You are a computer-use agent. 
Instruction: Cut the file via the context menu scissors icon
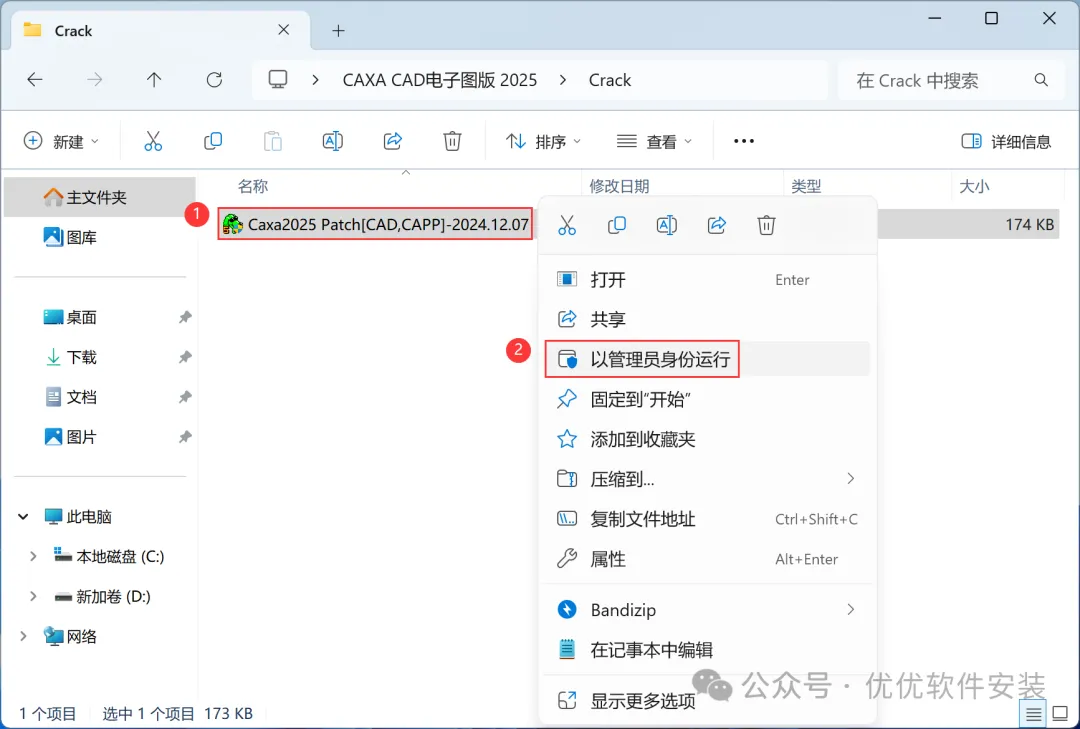point(567,225)
